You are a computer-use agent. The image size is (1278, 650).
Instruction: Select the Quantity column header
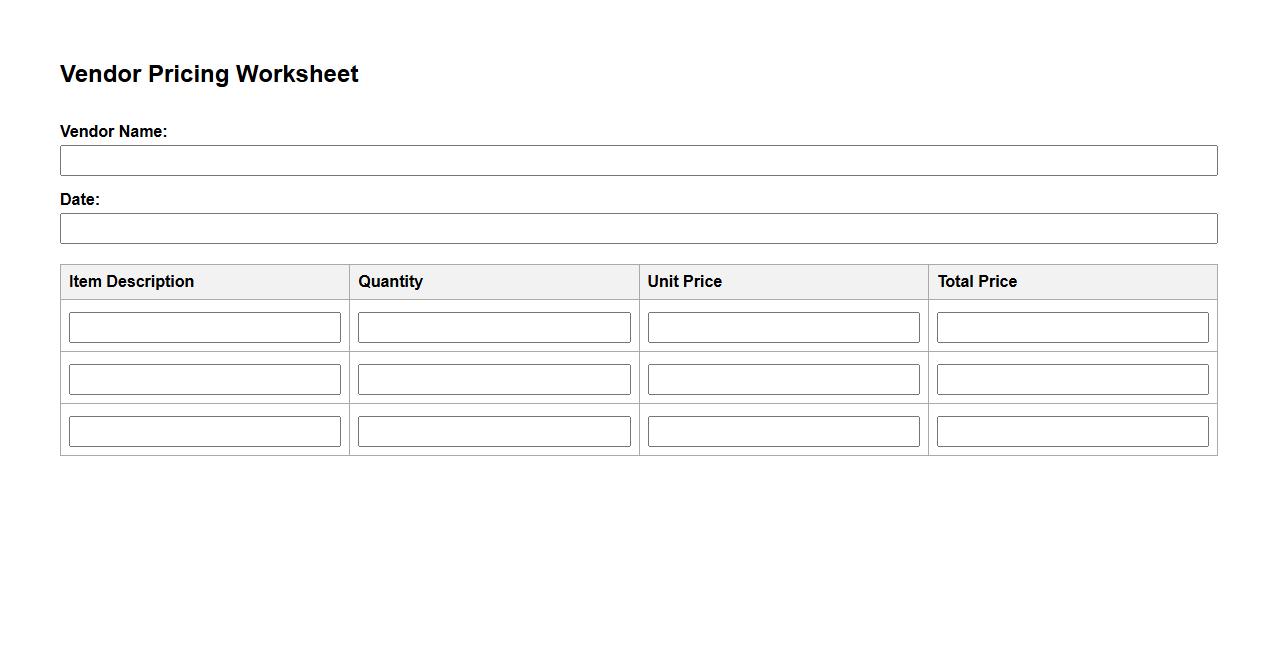tap(391, 282)
